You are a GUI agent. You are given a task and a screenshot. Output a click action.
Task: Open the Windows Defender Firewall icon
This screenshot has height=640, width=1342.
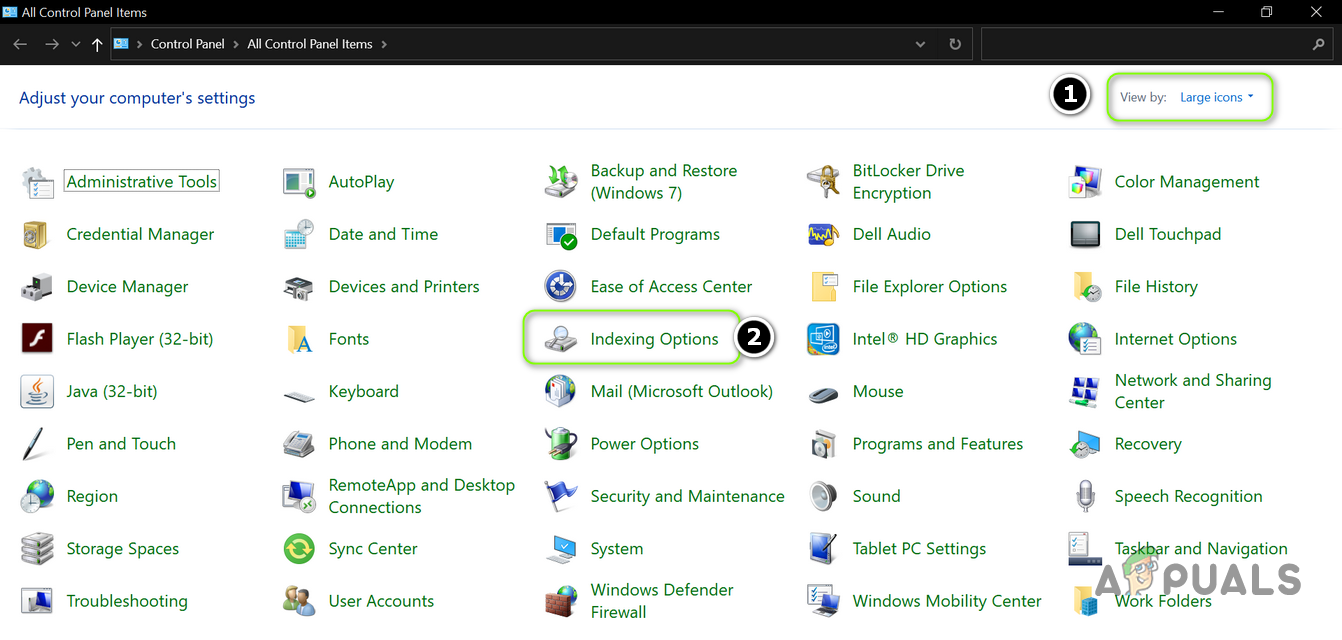[x=561, y=601]
